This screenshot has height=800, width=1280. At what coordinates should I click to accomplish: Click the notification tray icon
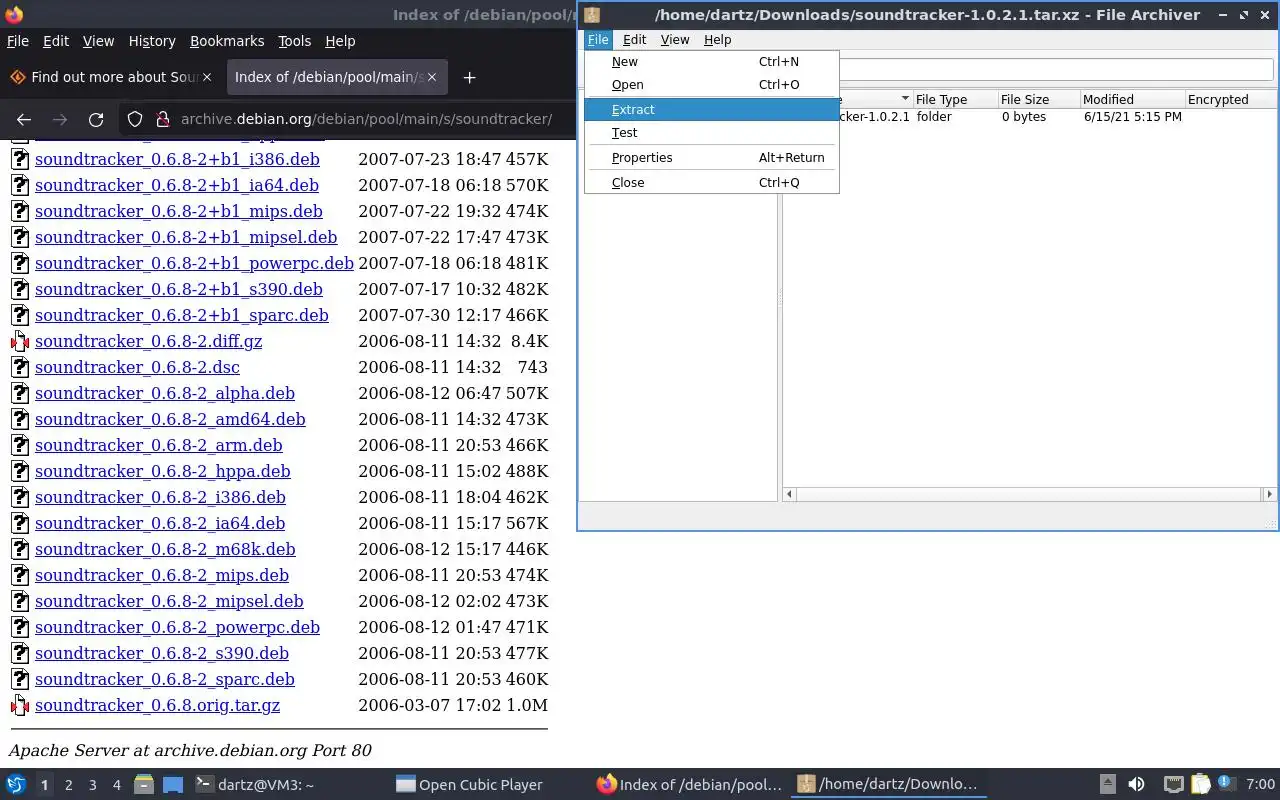click(x=1226, y=784)
